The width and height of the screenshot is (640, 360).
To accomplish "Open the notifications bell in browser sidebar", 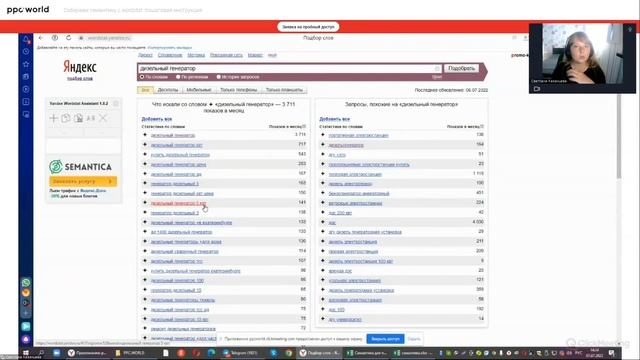I will pos(26,40).
